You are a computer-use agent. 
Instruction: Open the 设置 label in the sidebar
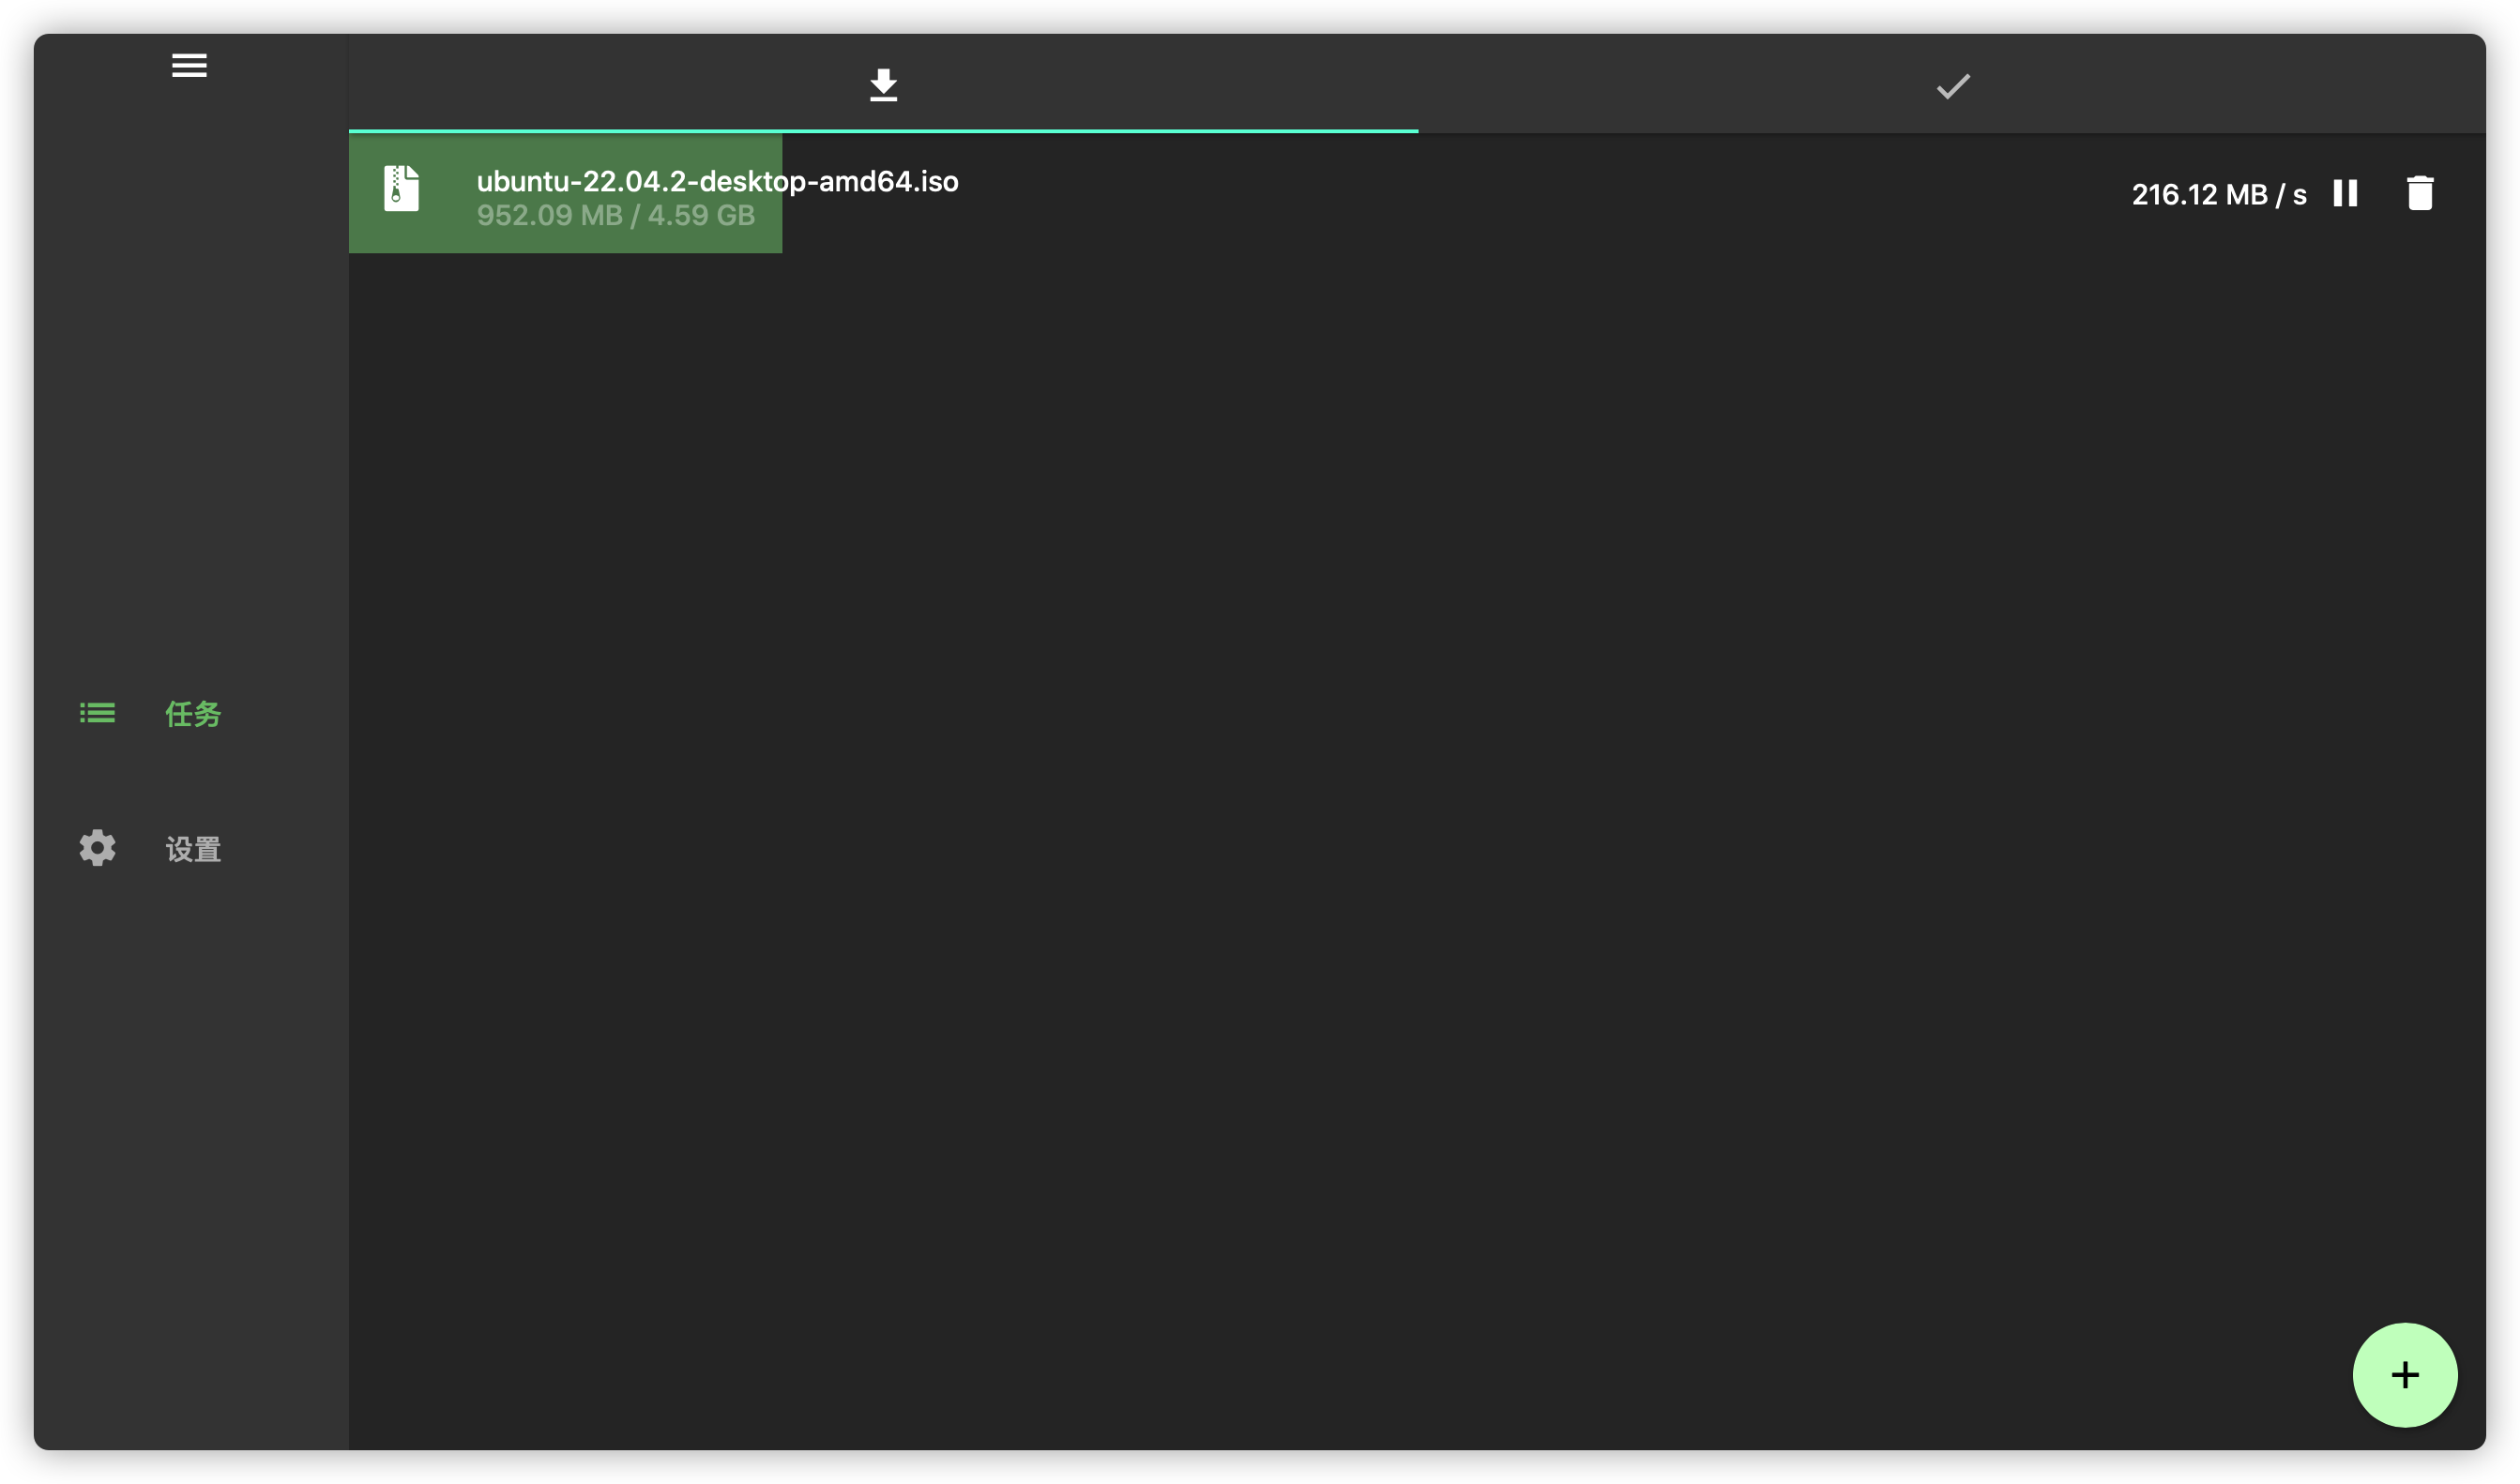point(193,849)
